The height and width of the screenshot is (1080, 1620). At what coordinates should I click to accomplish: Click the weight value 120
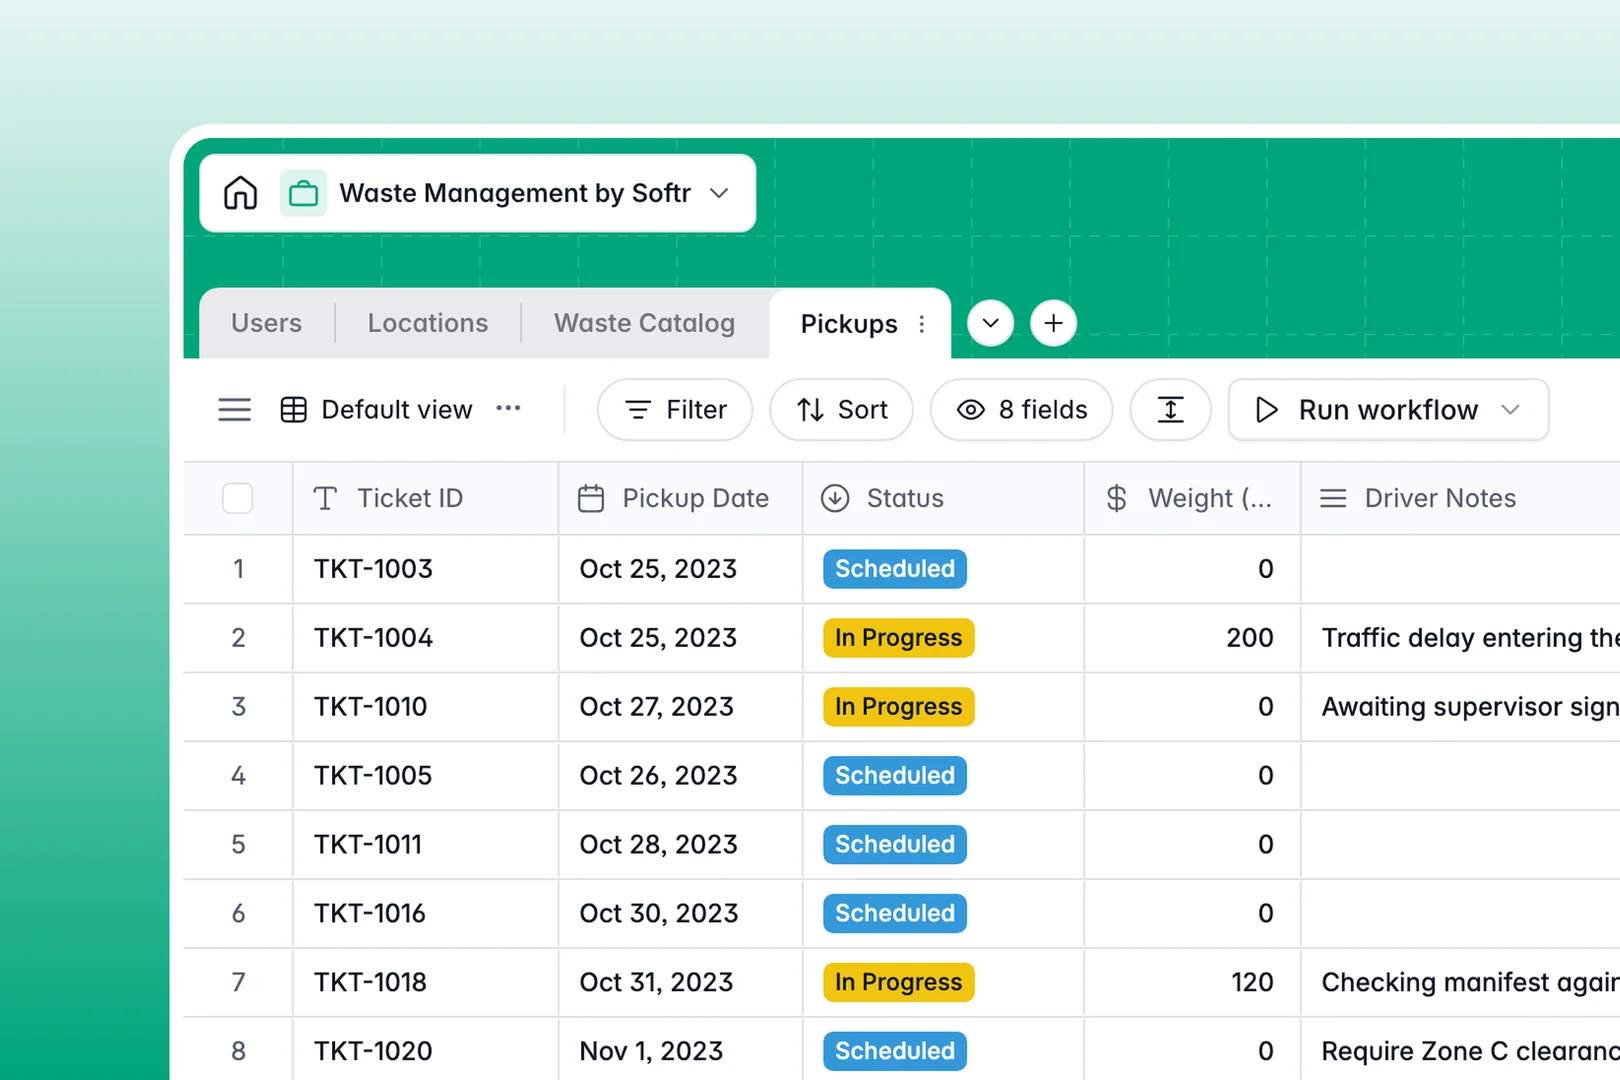point(1252,983)
